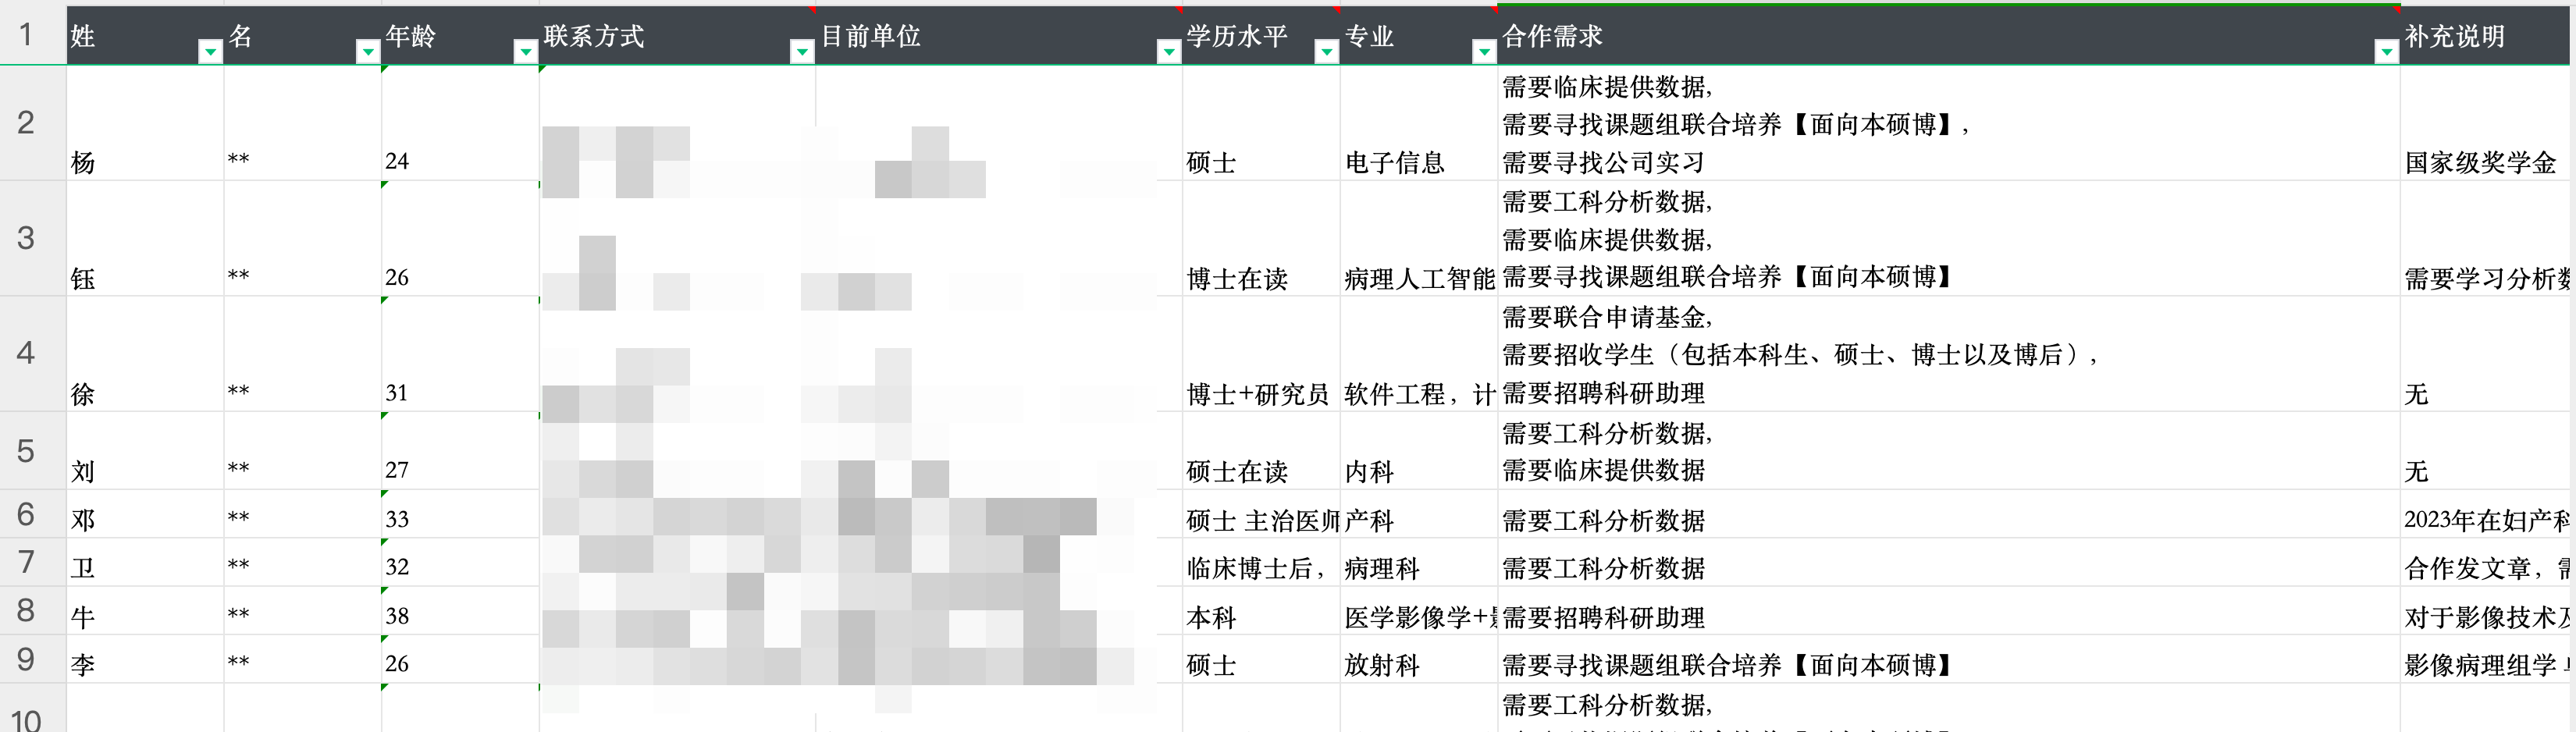2576x732 pixels.
Task: Click the 专业 header cell
Action: coord(1419,36)
